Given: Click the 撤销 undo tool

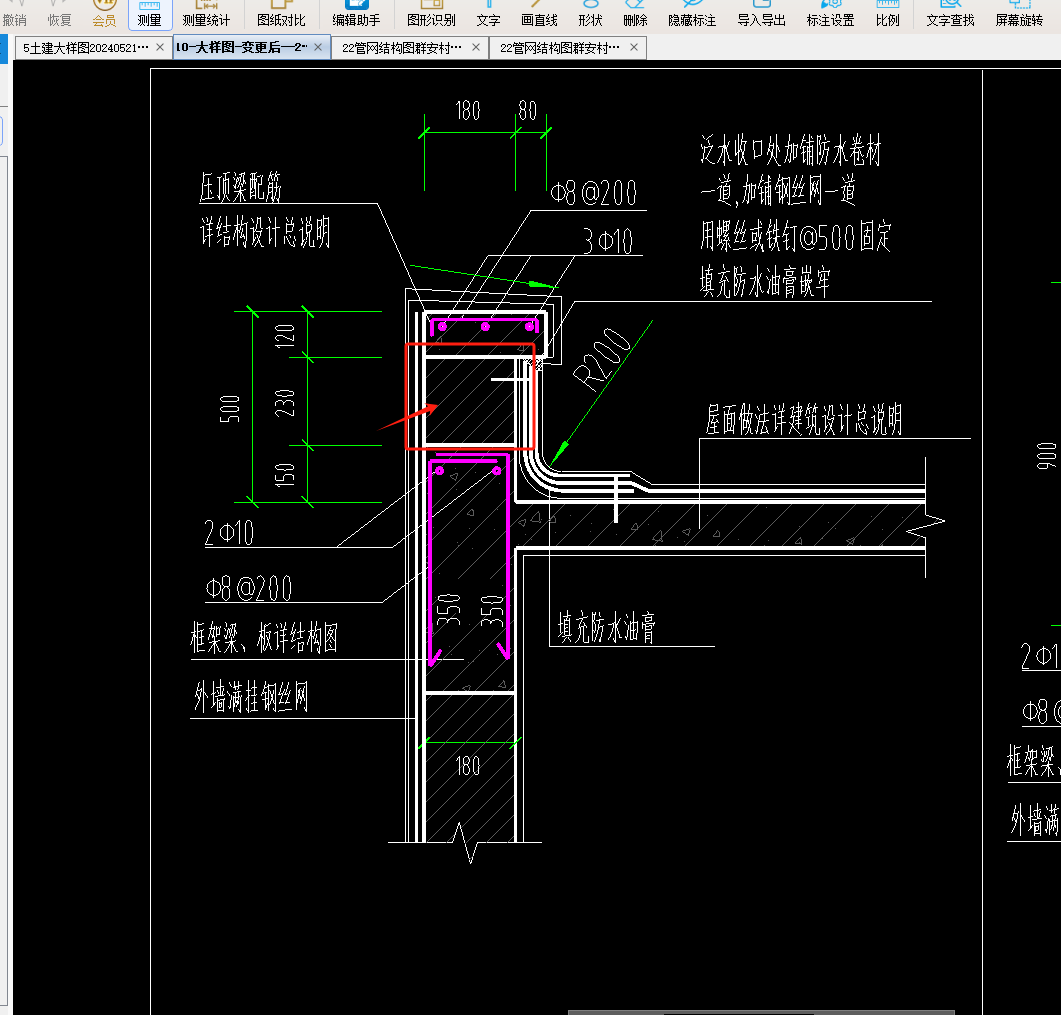Looking at the screenshot, I should [14, 14].
